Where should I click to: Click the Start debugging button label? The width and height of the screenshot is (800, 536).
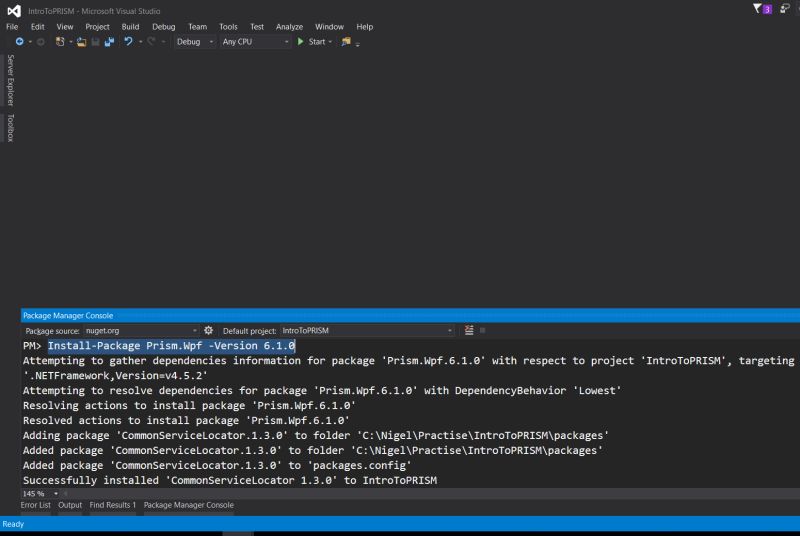[316, 42]
